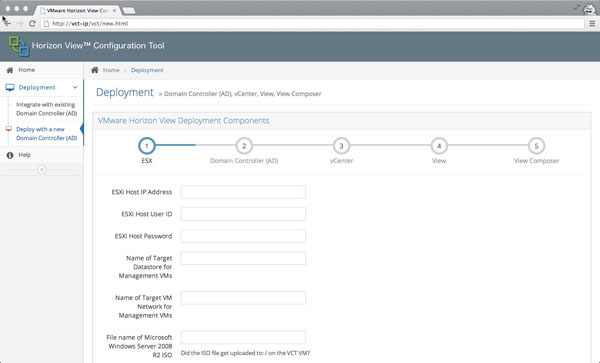600x363 pixels.
Task: Click the browser profile avatar icon
Action: 590,9
